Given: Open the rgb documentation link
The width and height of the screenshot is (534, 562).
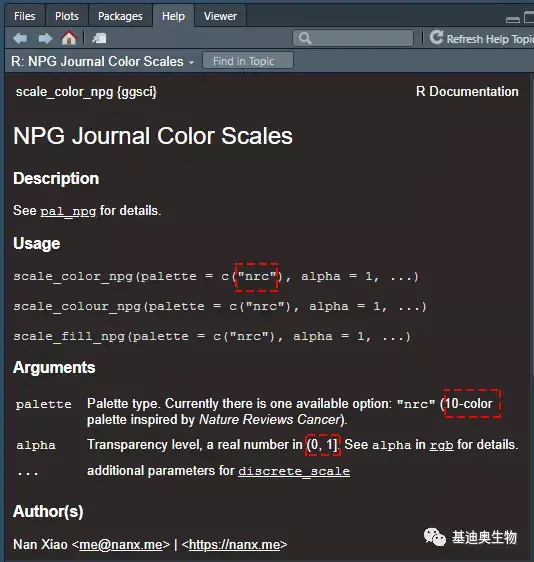Looking at the screenshot, I should point(441,445).
